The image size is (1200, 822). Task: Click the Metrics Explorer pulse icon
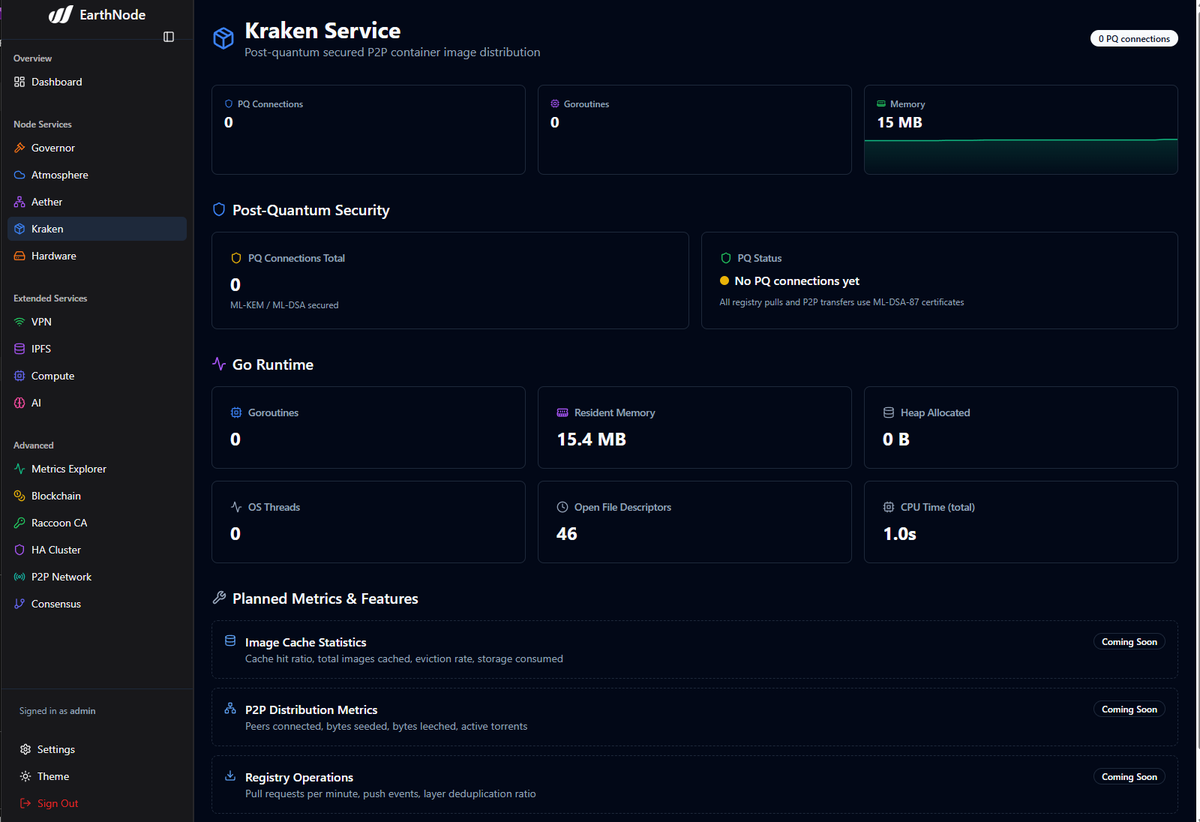coord(20,469)
